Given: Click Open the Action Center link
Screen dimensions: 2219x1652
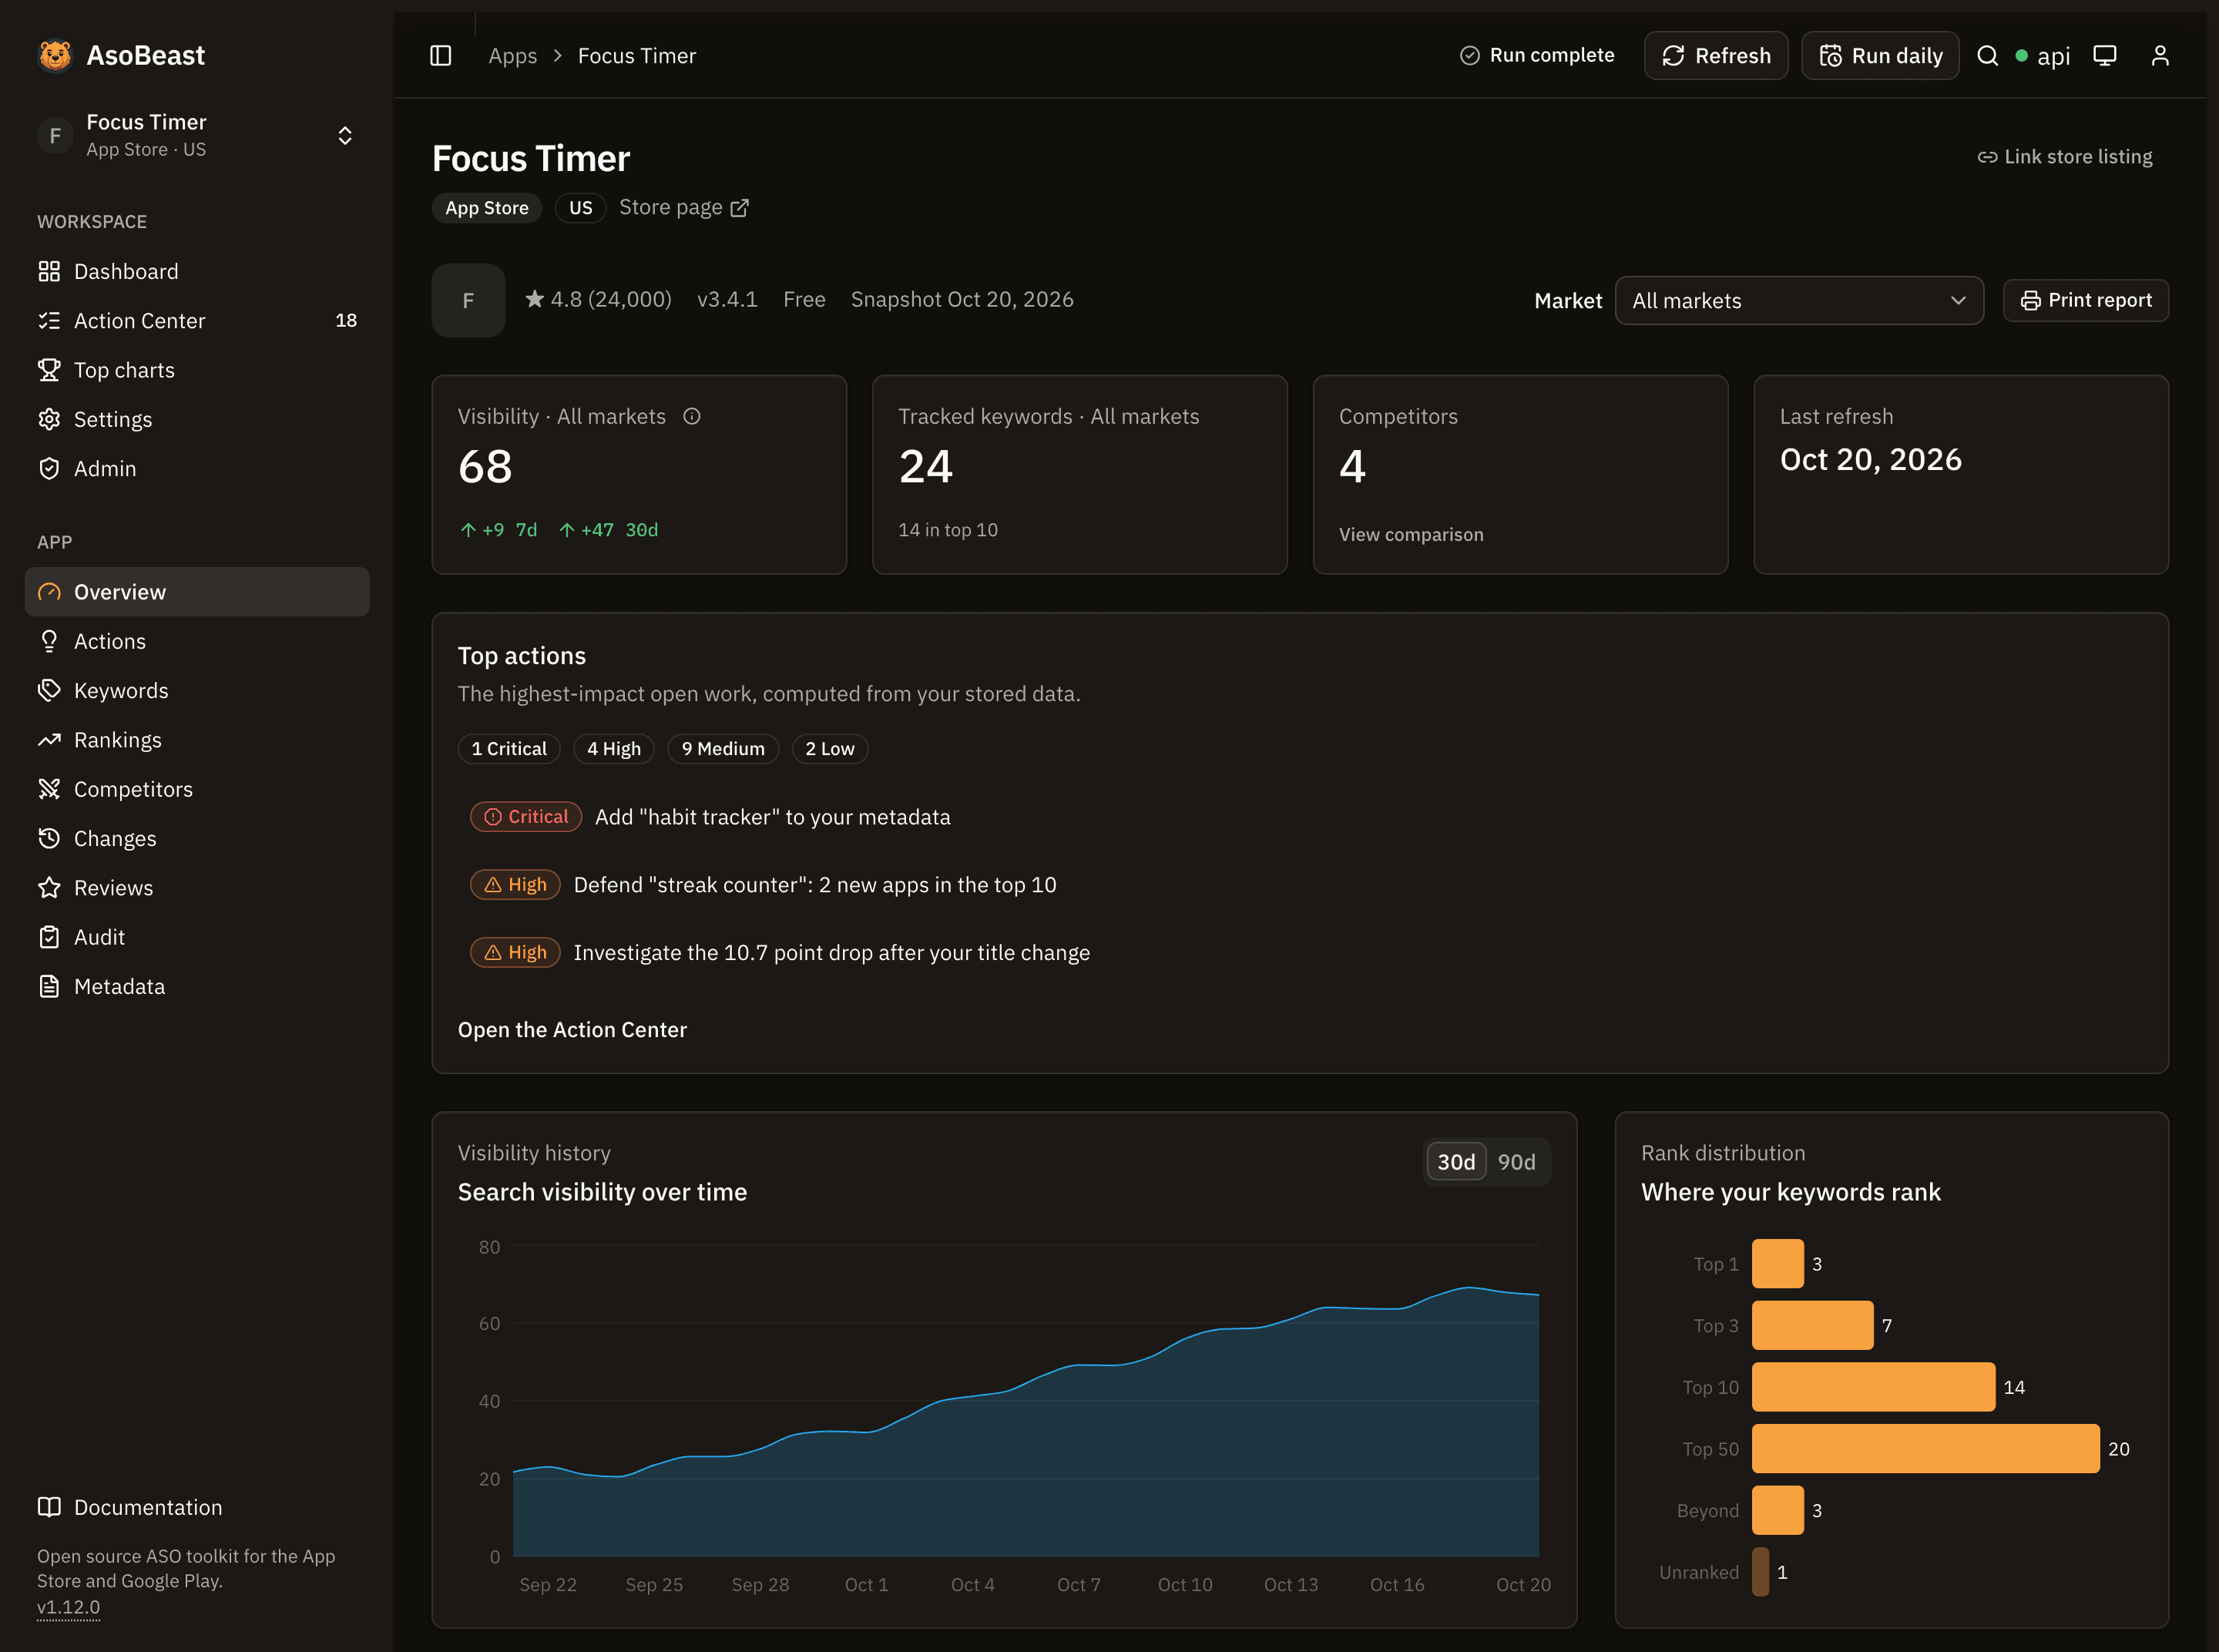Looking at the screenshot, I should [572, 1030].
